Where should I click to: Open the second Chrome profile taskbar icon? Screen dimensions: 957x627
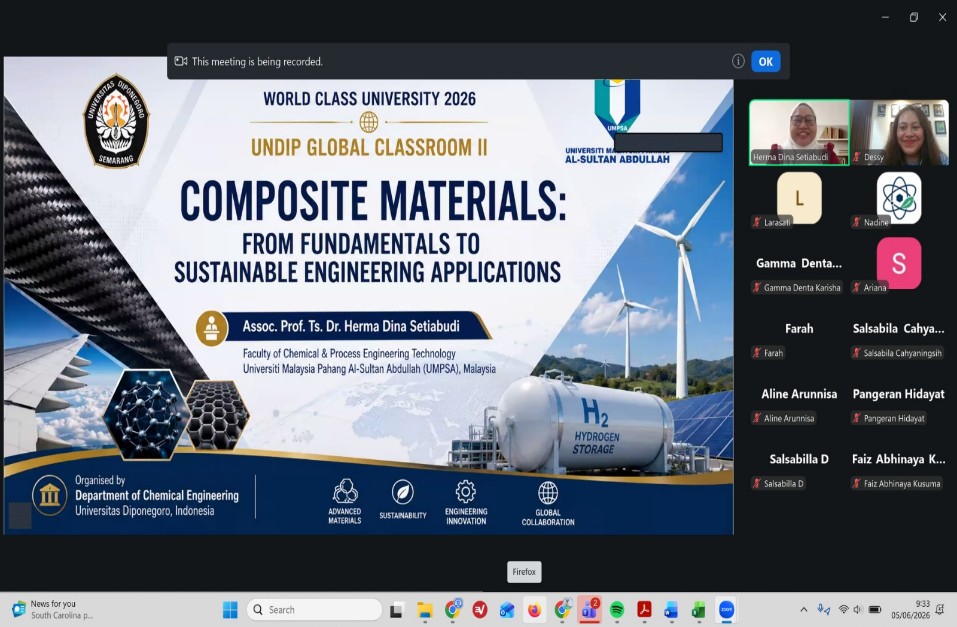coord(562,609)
